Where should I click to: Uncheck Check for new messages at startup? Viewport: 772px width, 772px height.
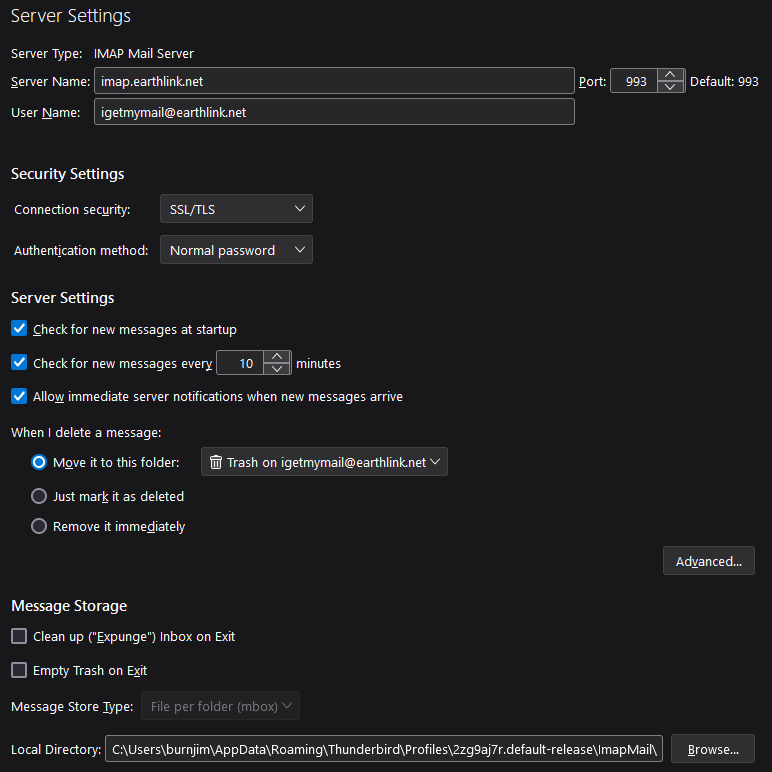[x=19, y=328]
